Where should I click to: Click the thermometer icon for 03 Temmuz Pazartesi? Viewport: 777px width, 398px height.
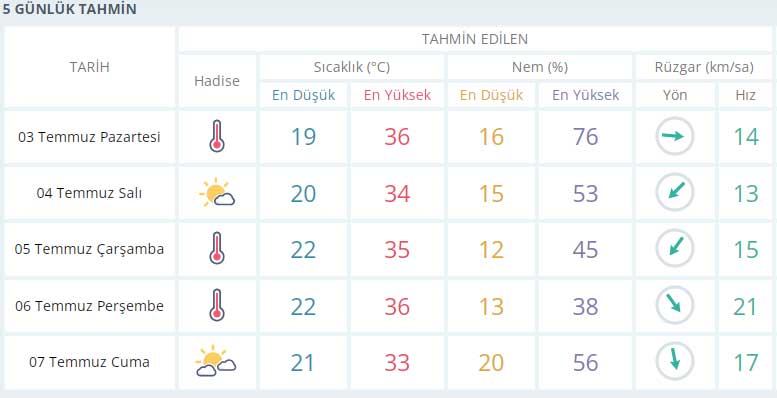pyautogui.click(x=217, y=137)
